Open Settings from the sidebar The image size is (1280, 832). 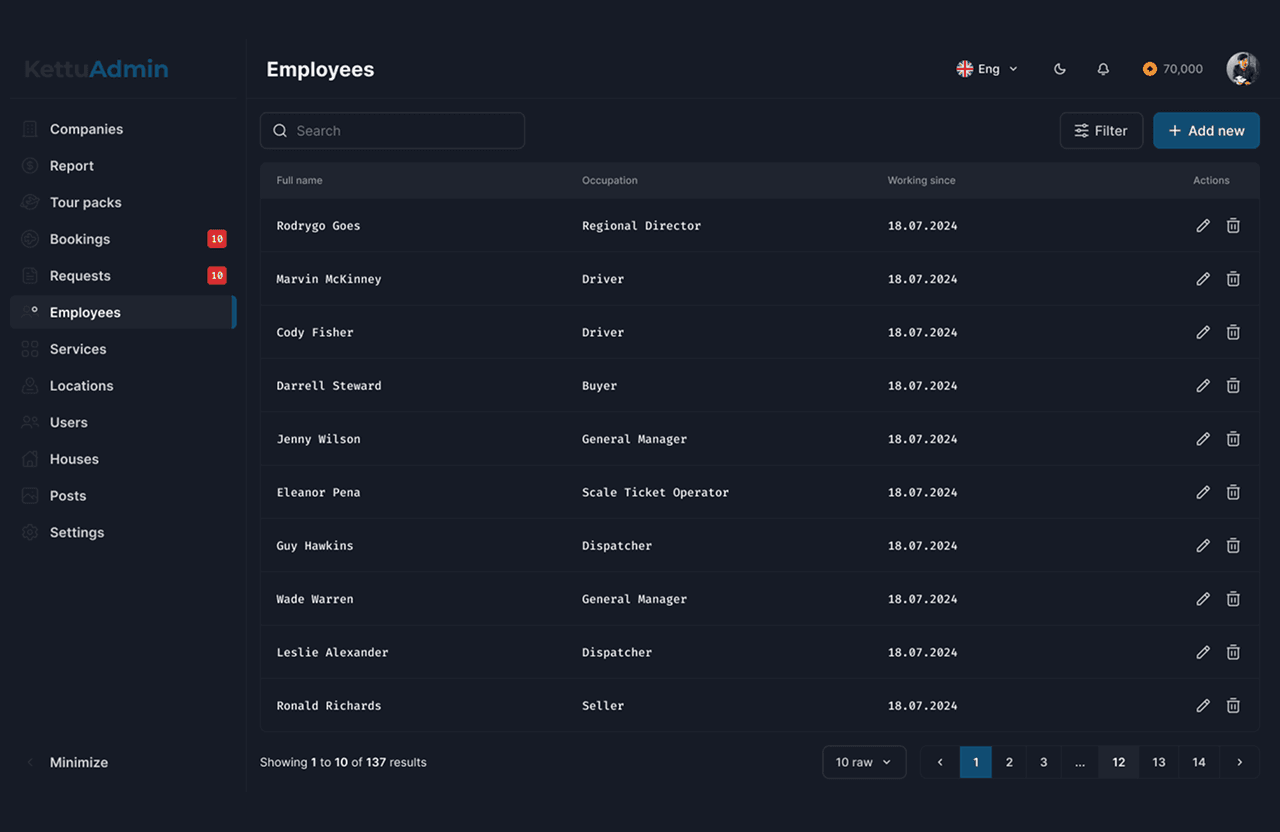(x=77, y=532)
